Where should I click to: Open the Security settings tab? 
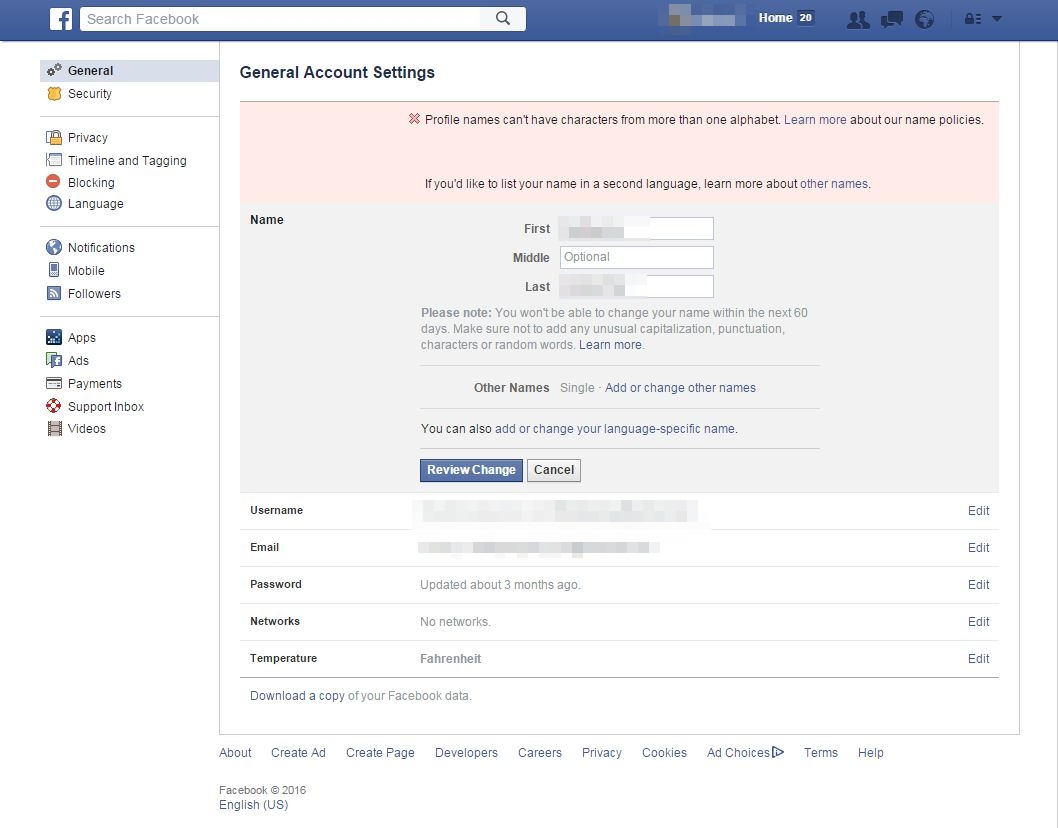pos(90,94)
